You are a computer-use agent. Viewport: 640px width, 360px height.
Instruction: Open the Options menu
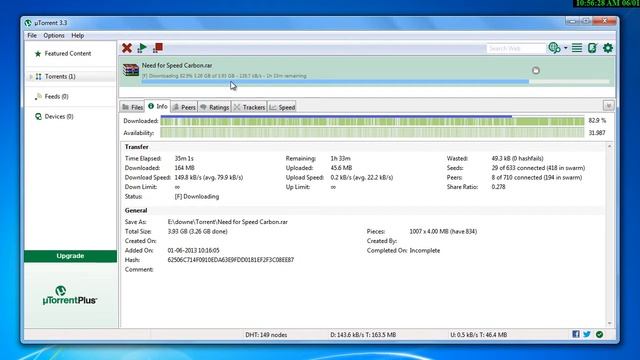point(54,36)
